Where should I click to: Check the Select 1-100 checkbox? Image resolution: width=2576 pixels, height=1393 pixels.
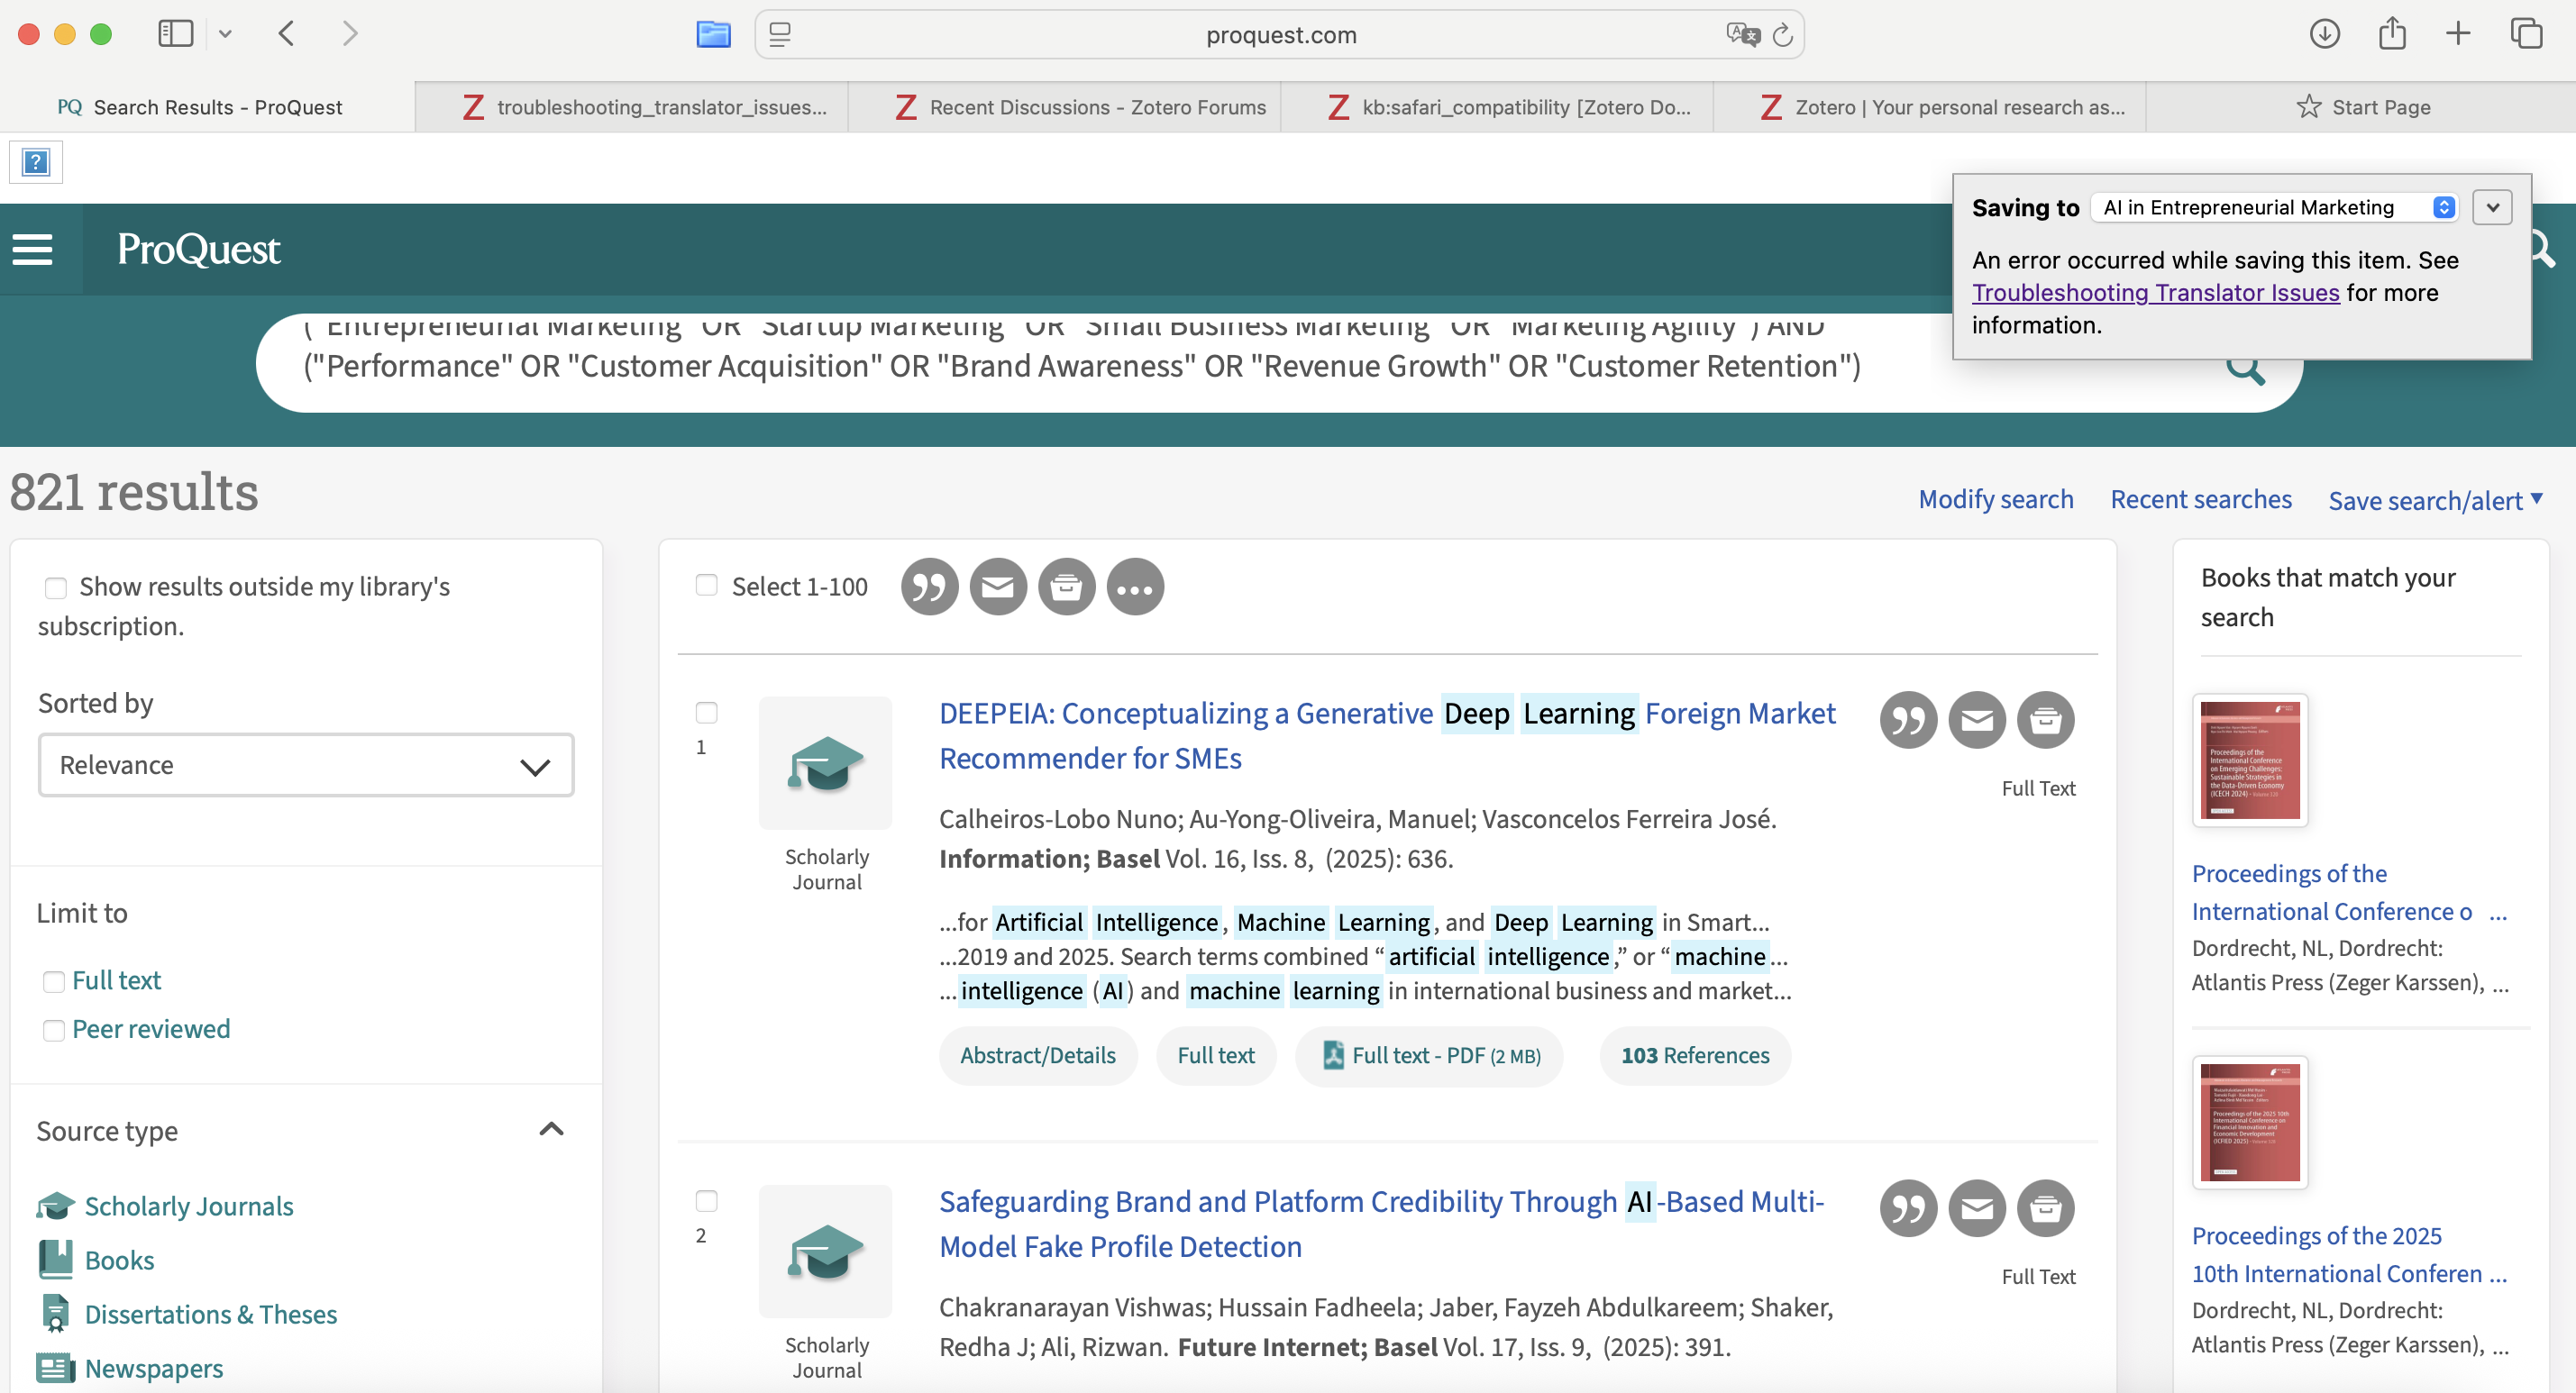706,585
